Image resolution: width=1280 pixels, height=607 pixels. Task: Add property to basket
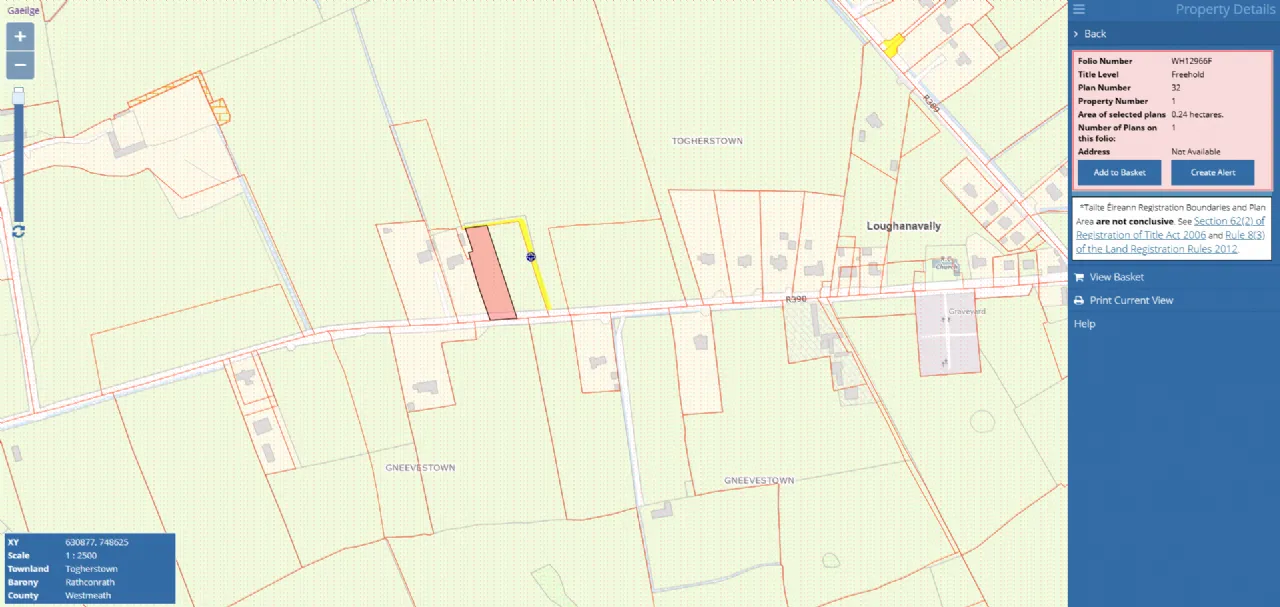pos(1119,172)
